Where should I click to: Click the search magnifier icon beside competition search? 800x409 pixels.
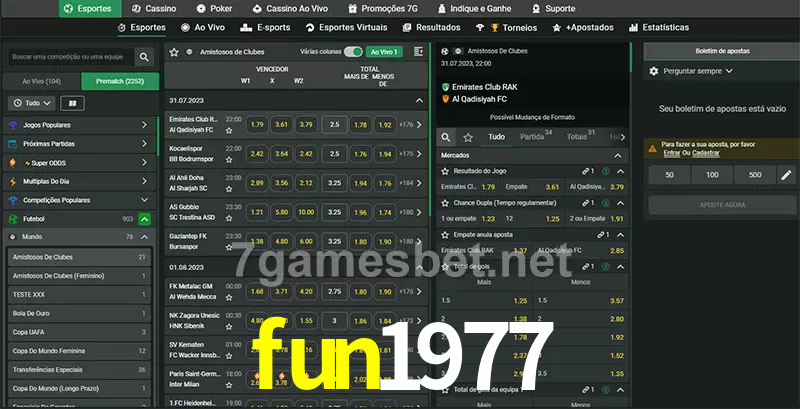[145, 58]
